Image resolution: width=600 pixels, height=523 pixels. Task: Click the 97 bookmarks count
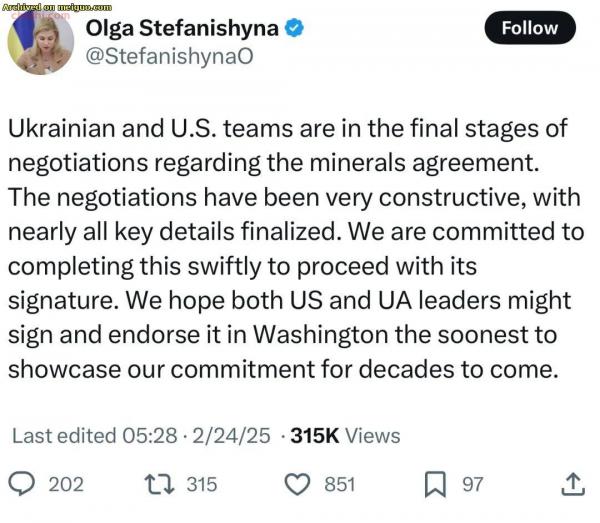473,484
